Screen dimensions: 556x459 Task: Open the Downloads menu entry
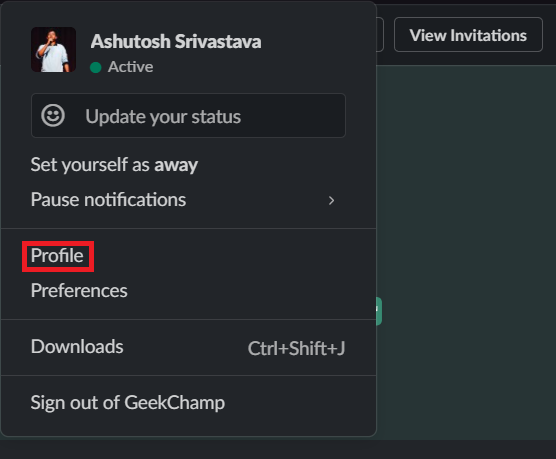77,347
